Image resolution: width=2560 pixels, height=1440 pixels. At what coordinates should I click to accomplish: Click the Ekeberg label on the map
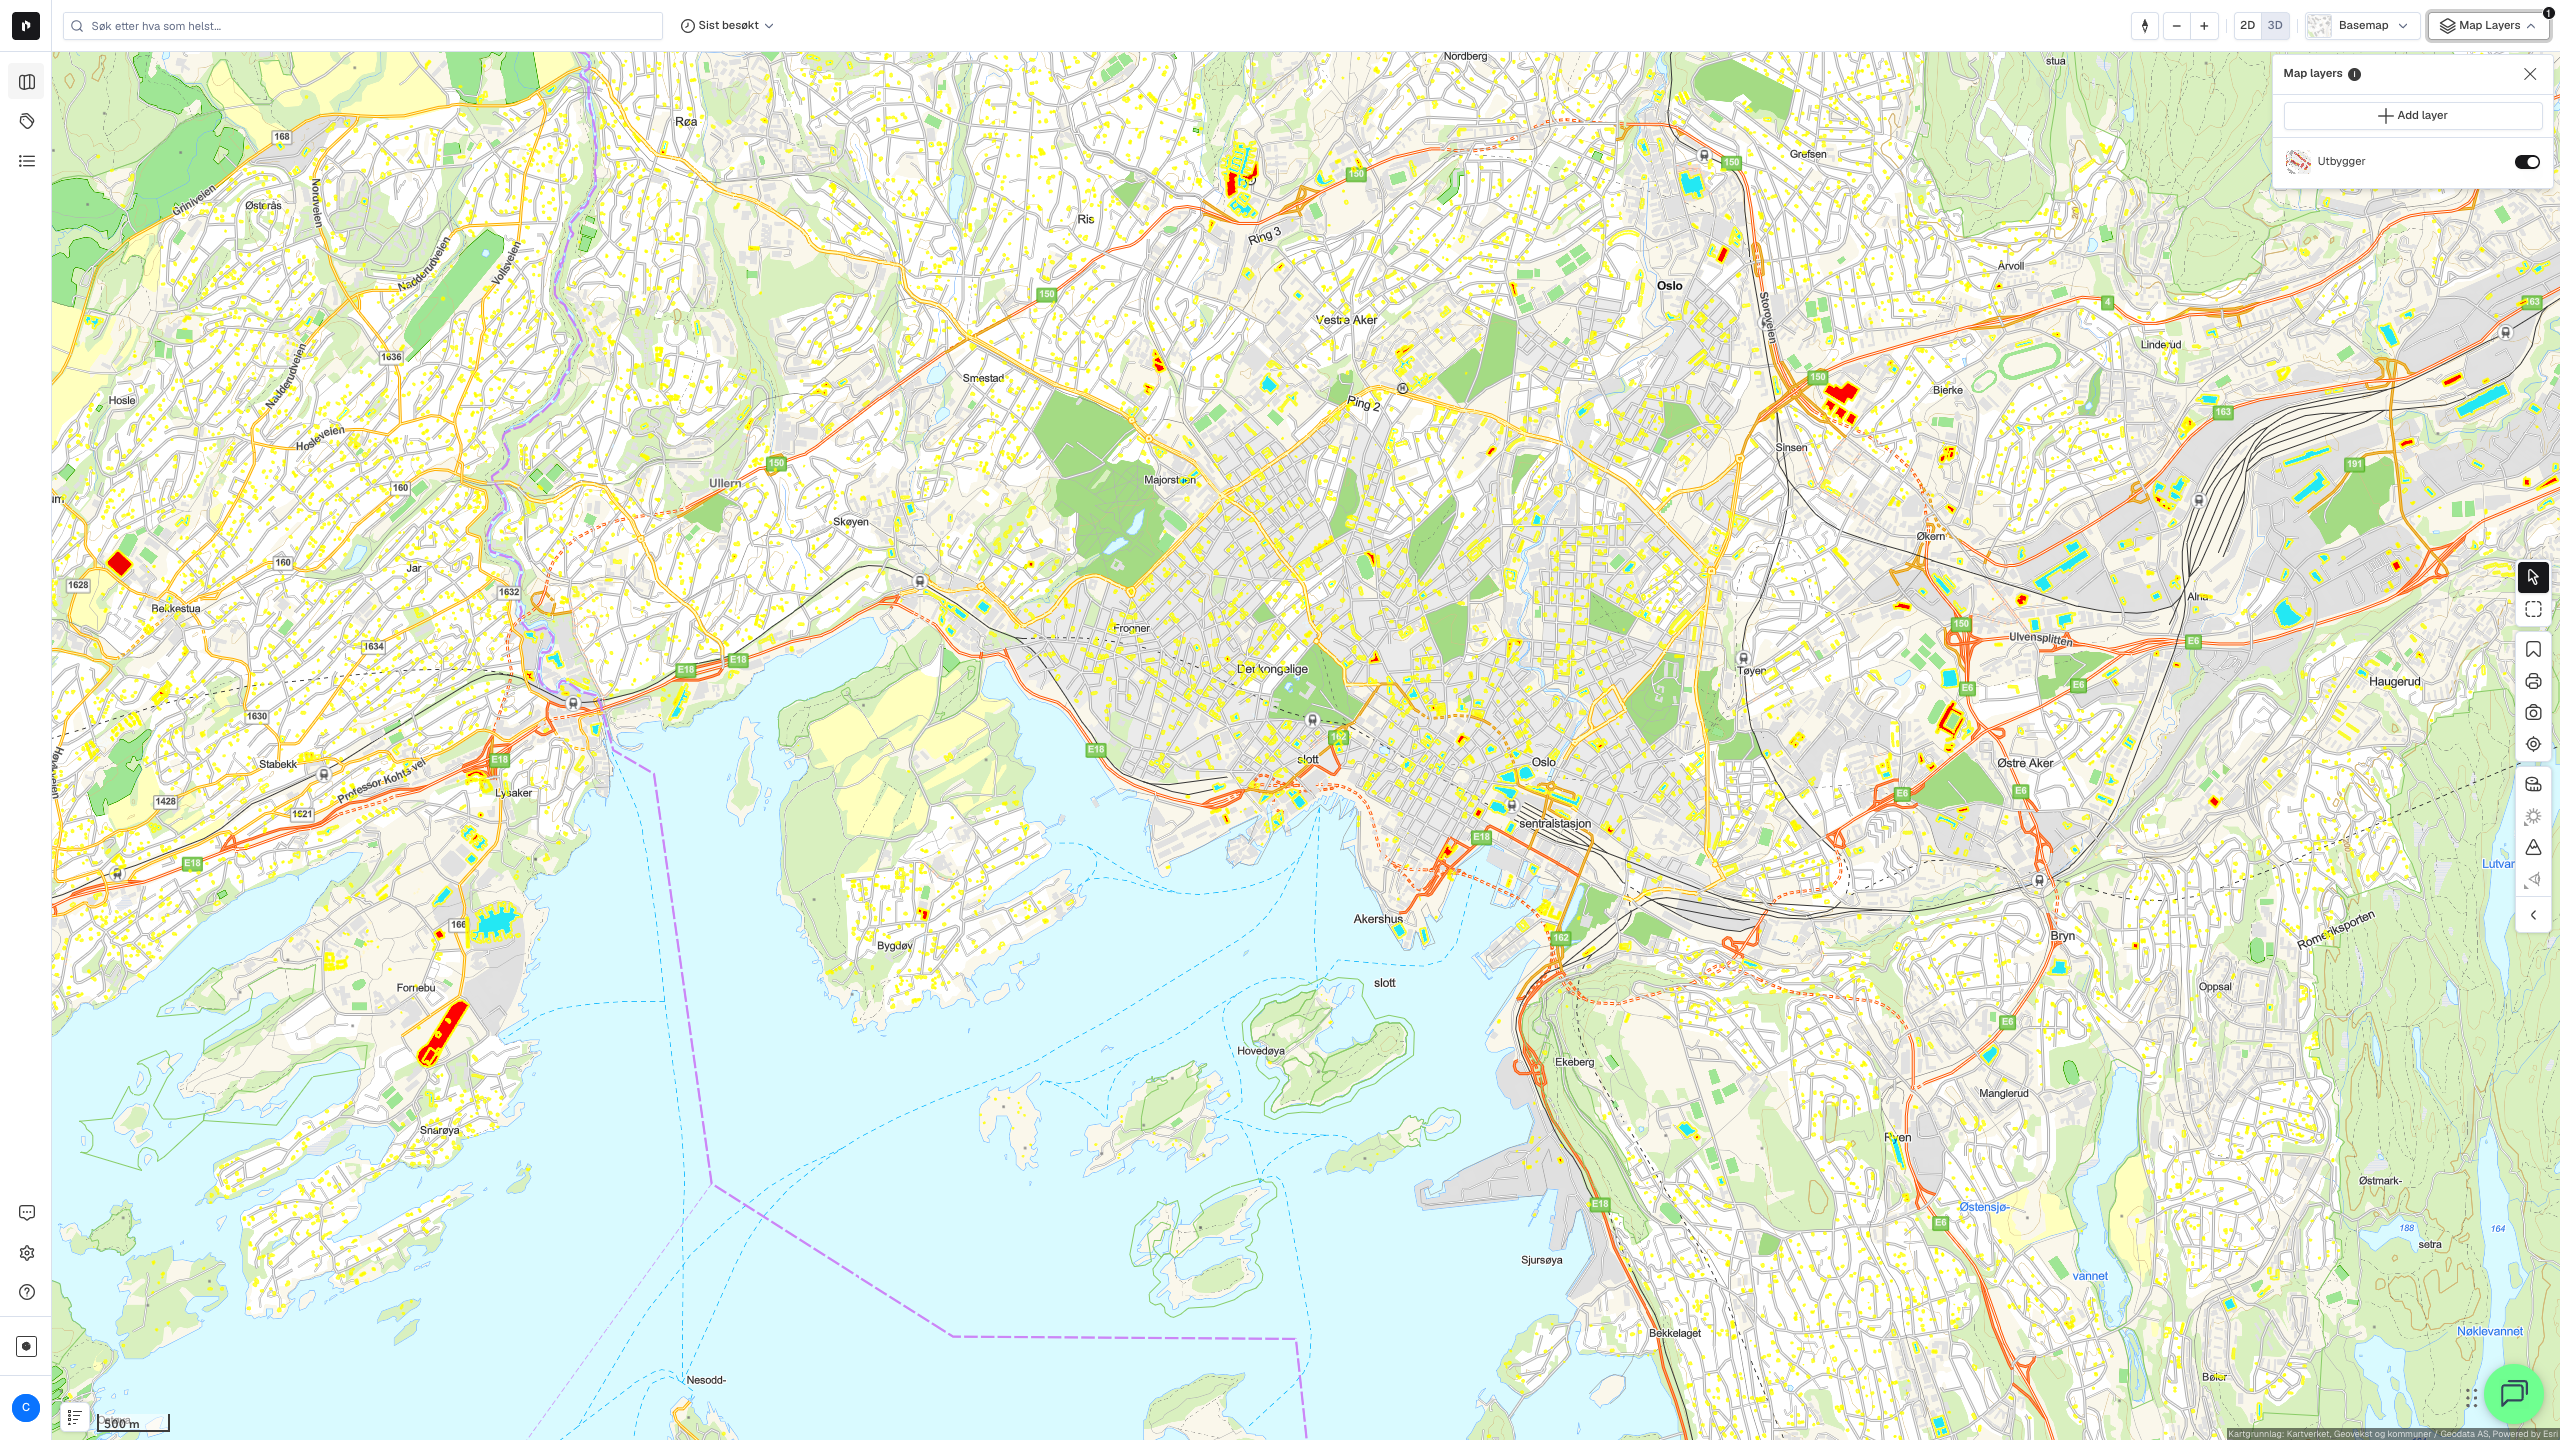[1575, 1062]
